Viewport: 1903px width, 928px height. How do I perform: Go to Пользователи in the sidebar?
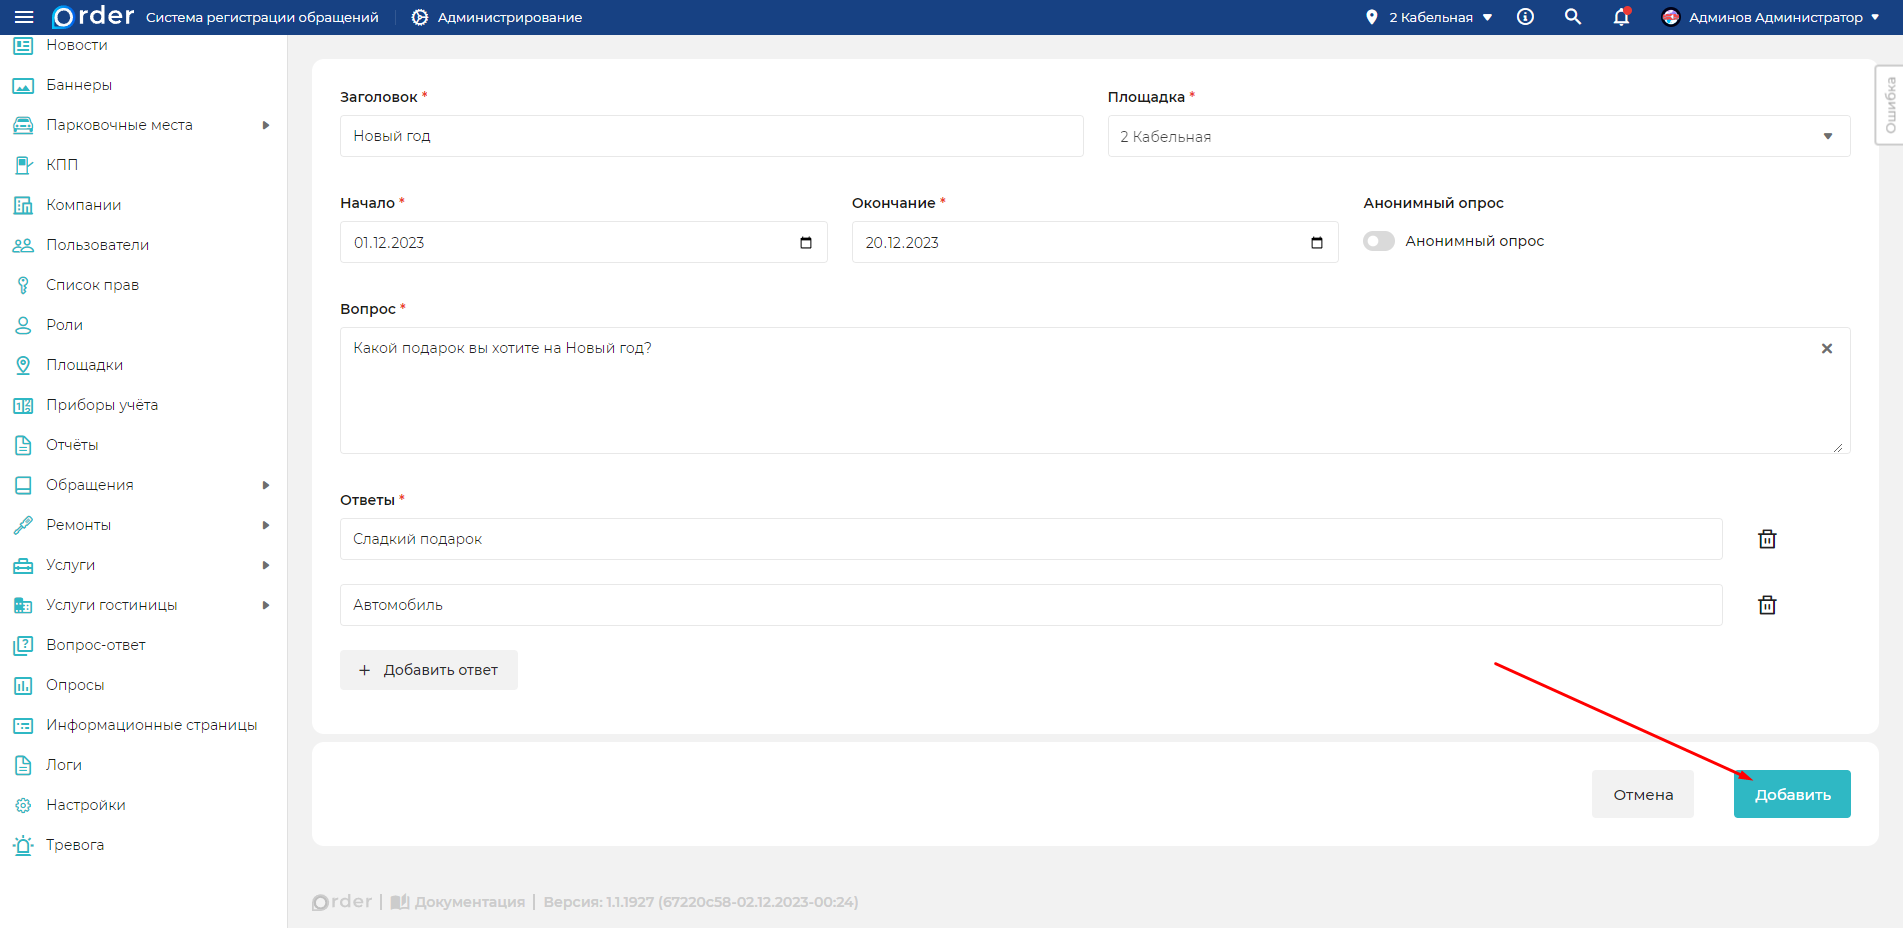[x=97, y=245]
